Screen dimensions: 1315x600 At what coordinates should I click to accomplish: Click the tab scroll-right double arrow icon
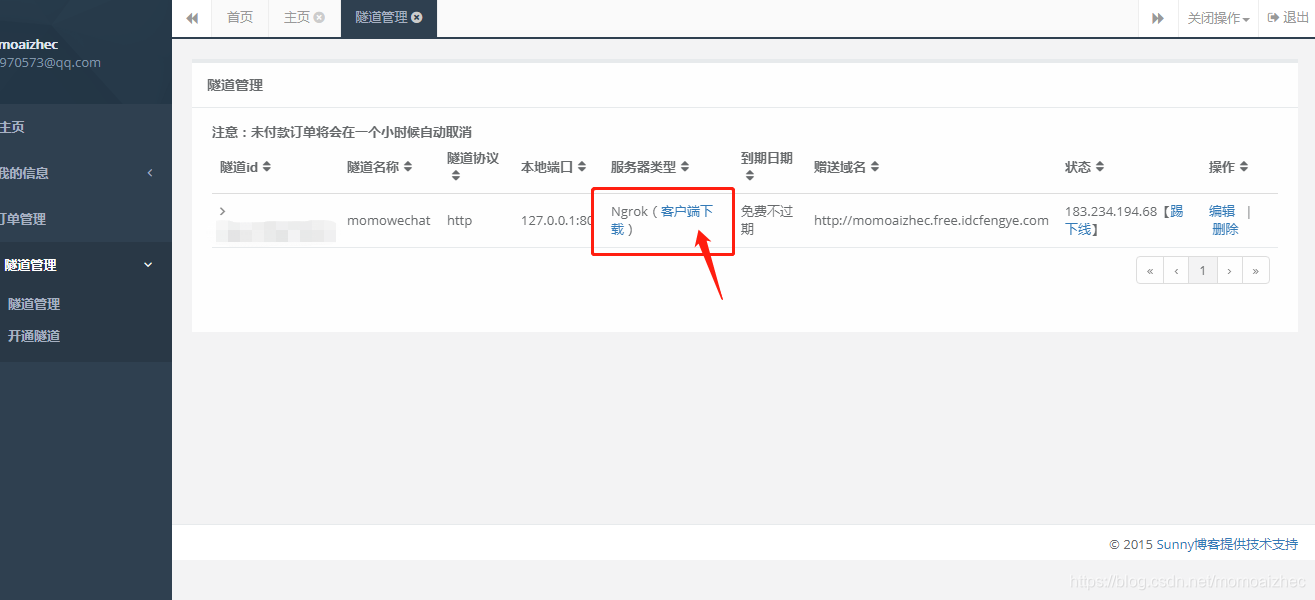click(1158, 18)
